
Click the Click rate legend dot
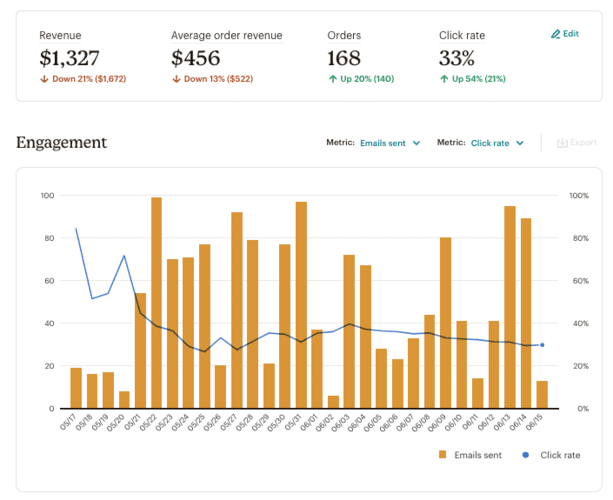(526, 455)
